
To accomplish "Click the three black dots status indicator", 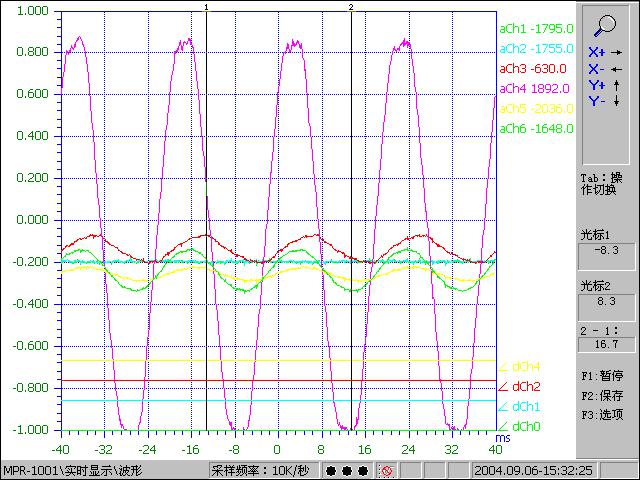I will pyautogui.click(x=346, y=470).
